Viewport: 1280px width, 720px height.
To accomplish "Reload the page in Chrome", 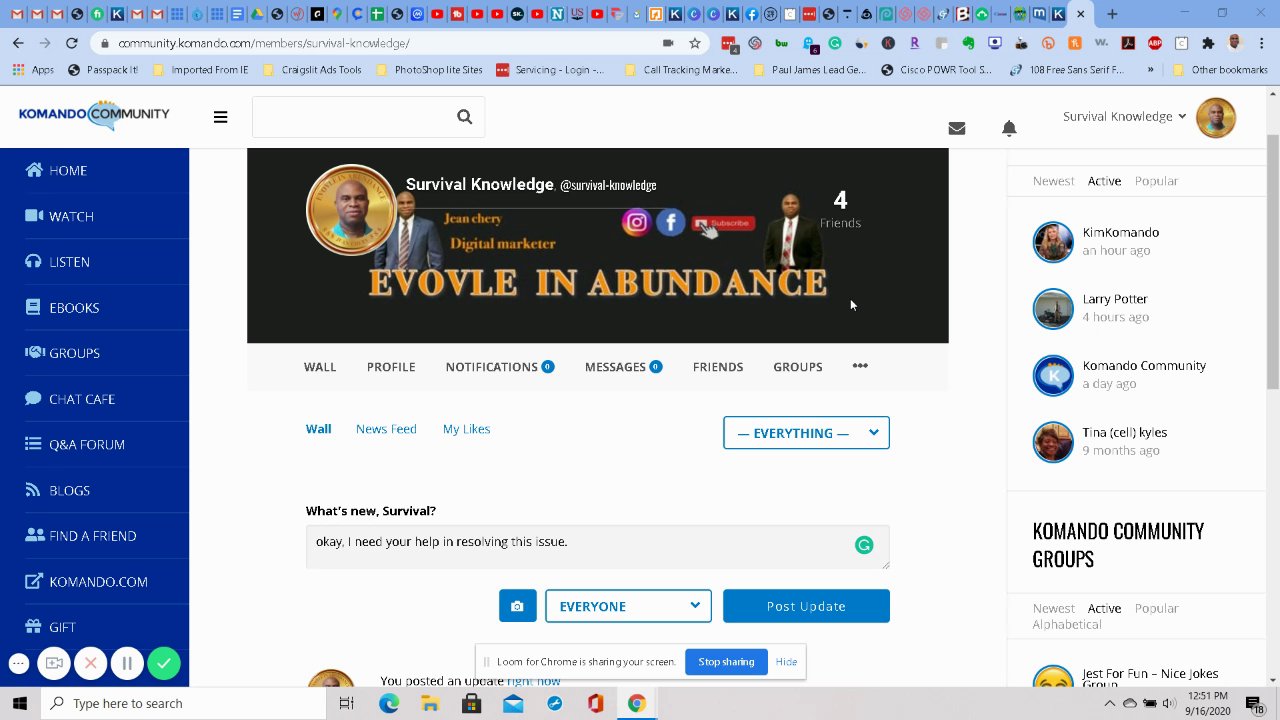I will pos(72,43).
